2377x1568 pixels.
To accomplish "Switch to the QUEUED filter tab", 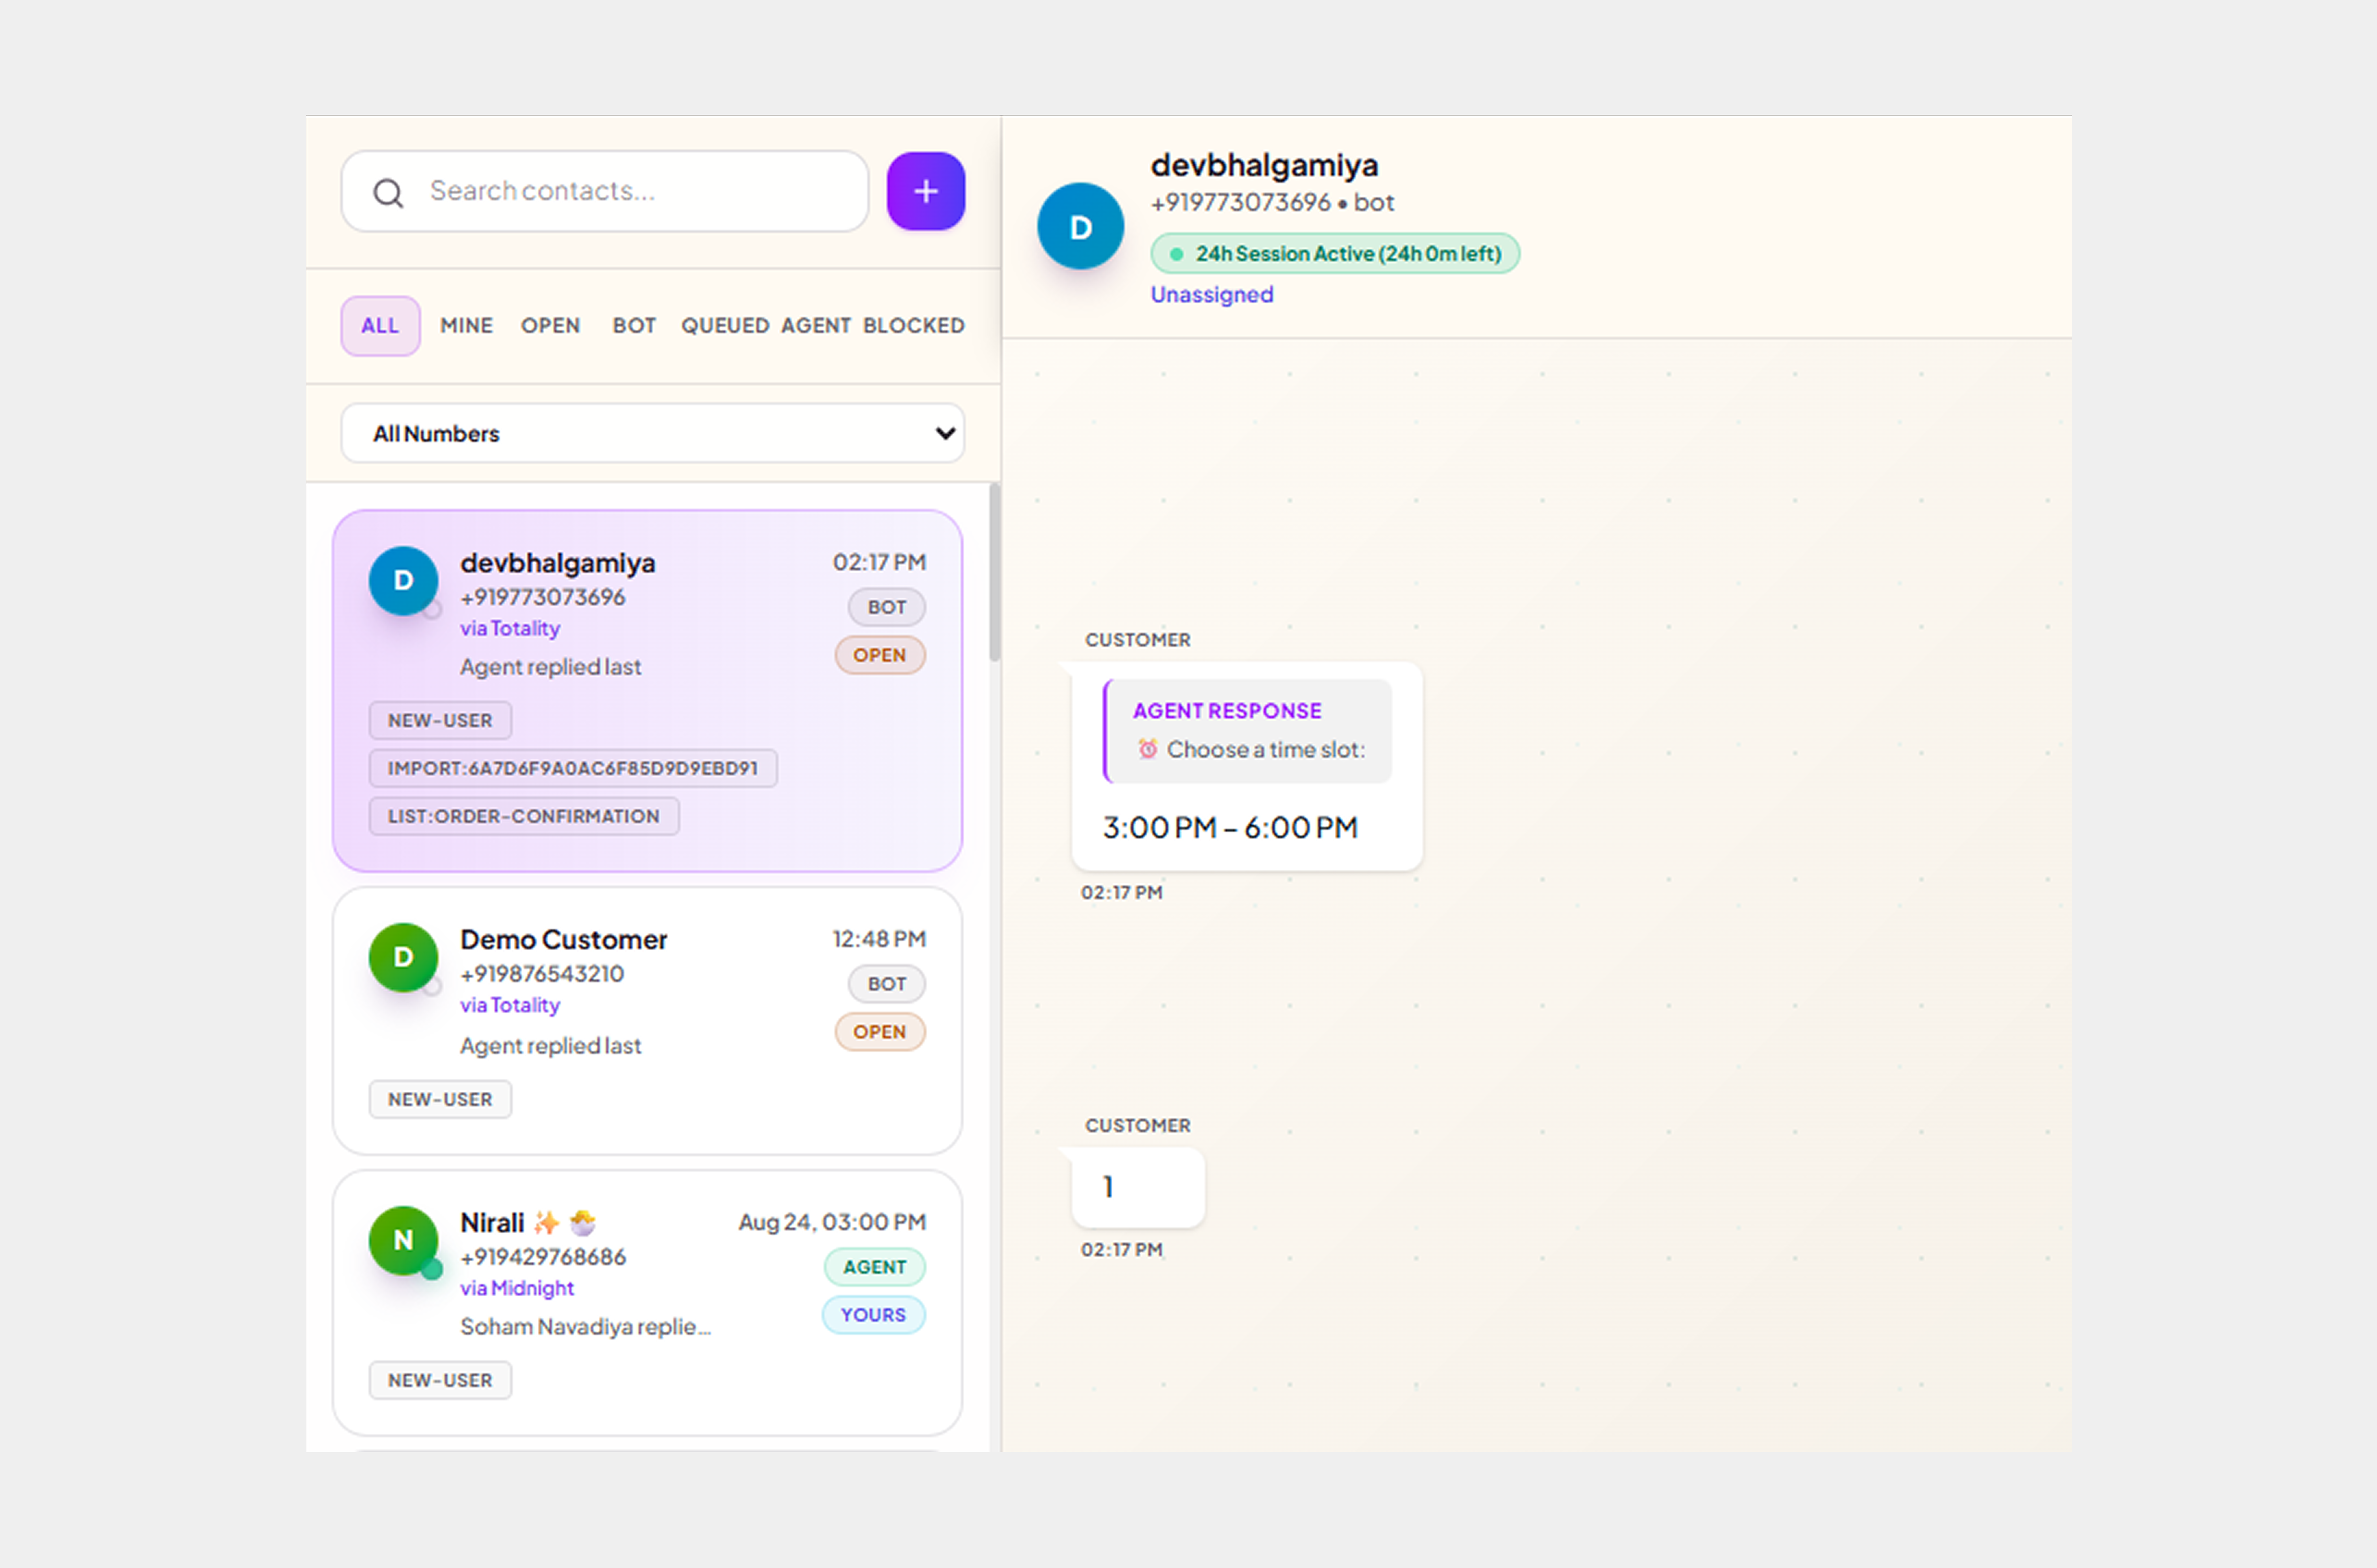I will 725,326.
